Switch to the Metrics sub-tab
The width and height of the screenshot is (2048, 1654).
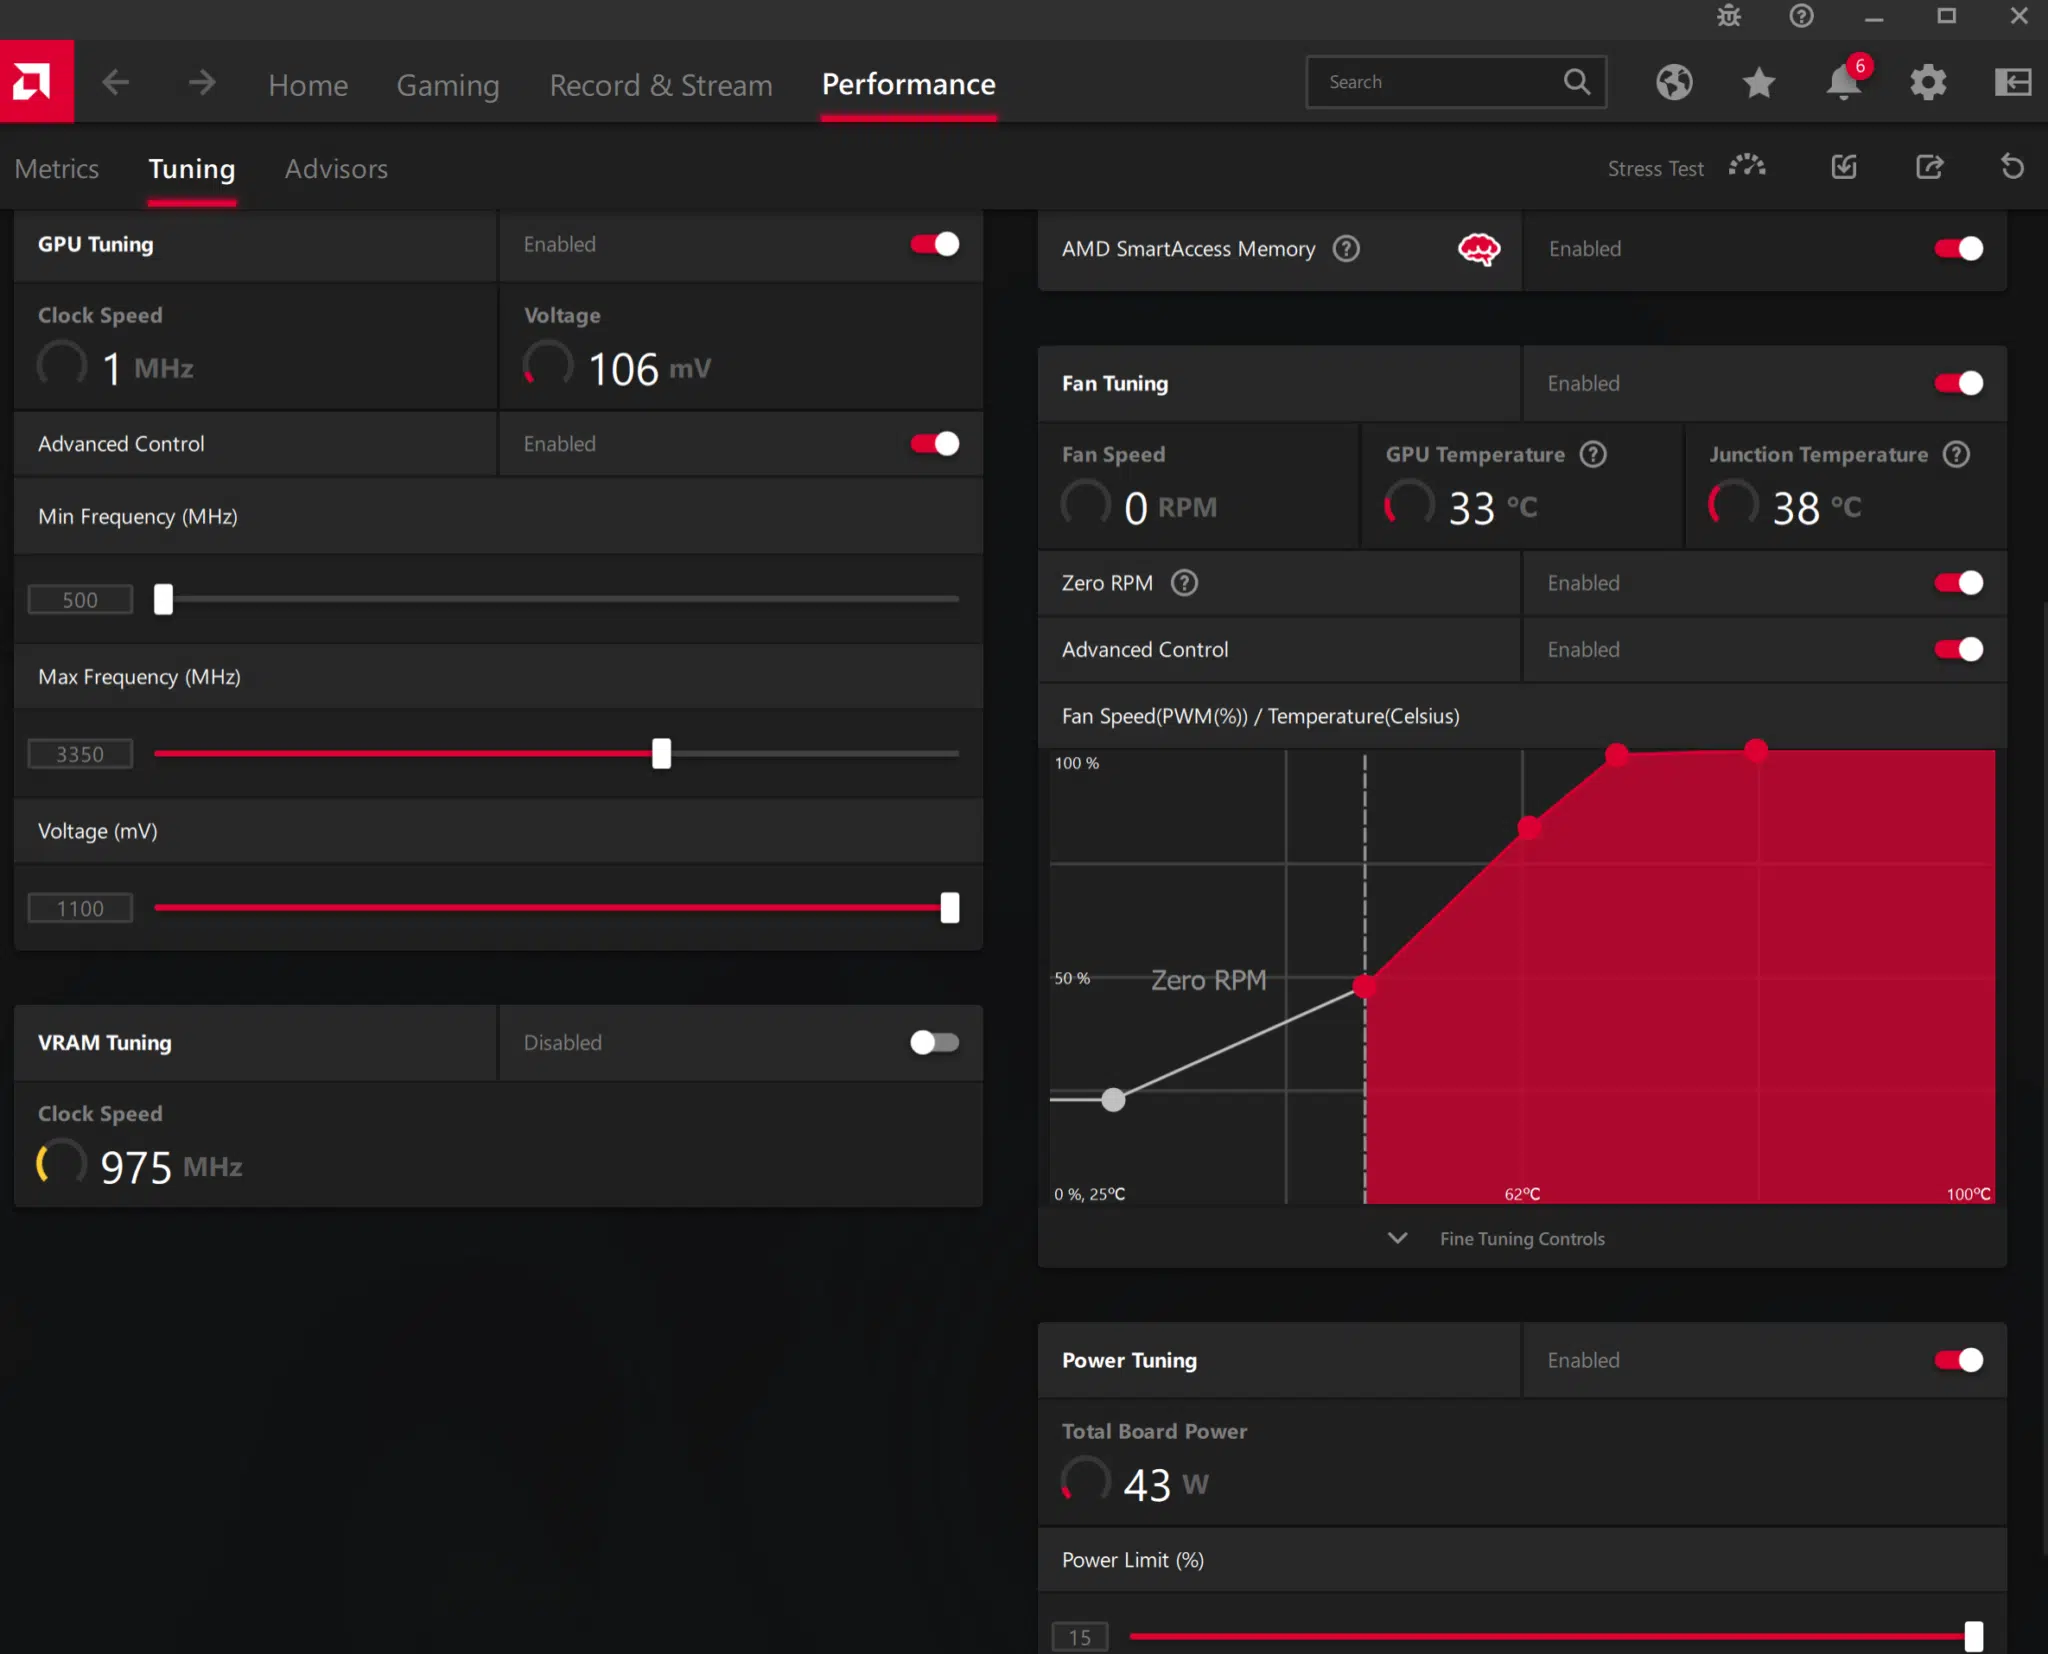coord(57,168)
